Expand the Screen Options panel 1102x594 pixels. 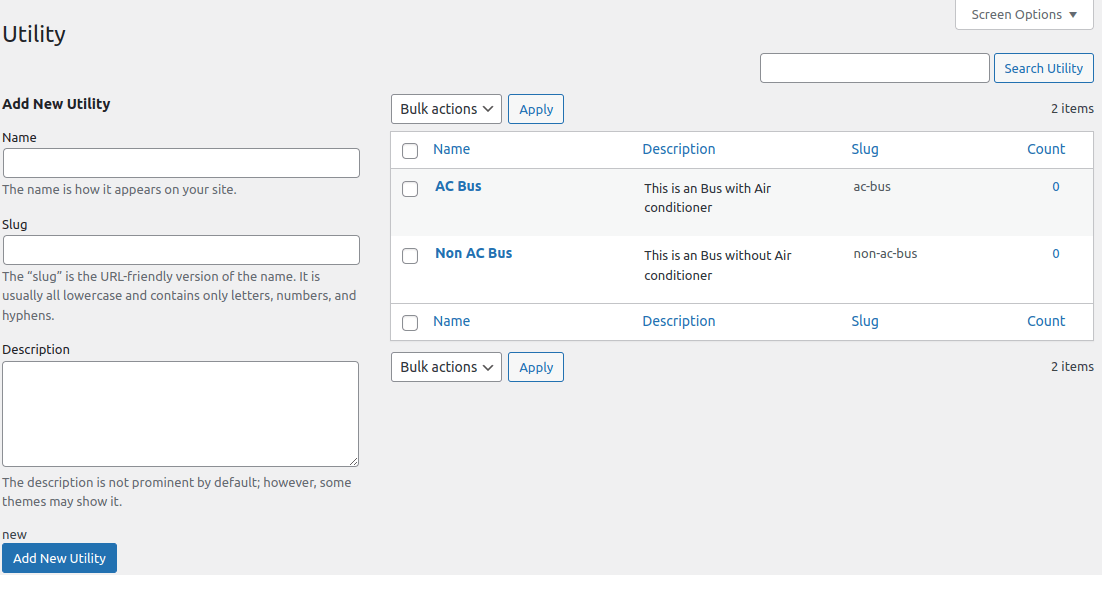tap(1023, 14)
